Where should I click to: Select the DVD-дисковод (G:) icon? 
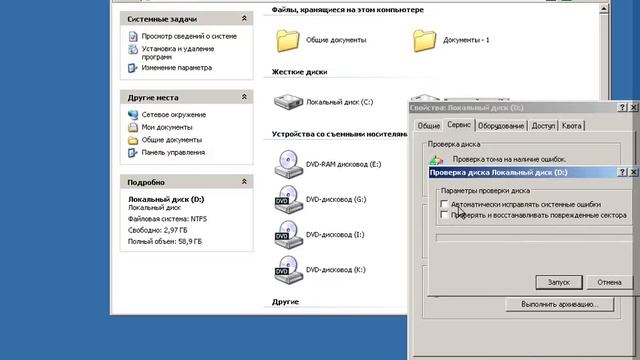tap(288, 200)
